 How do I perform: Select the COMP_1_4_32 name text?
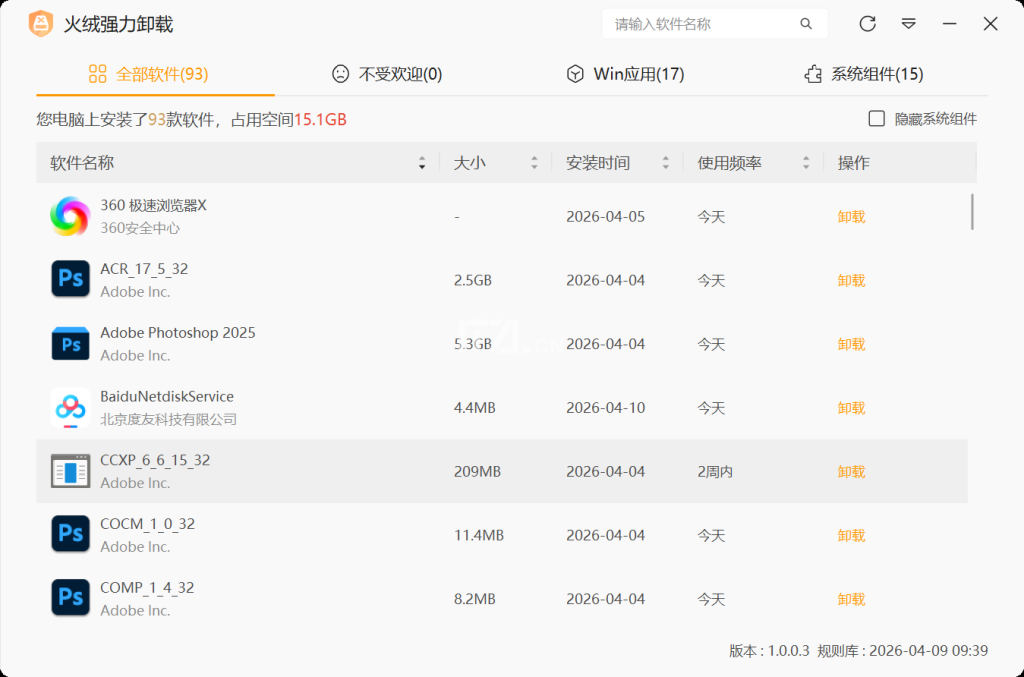click(x=147, y=588)
